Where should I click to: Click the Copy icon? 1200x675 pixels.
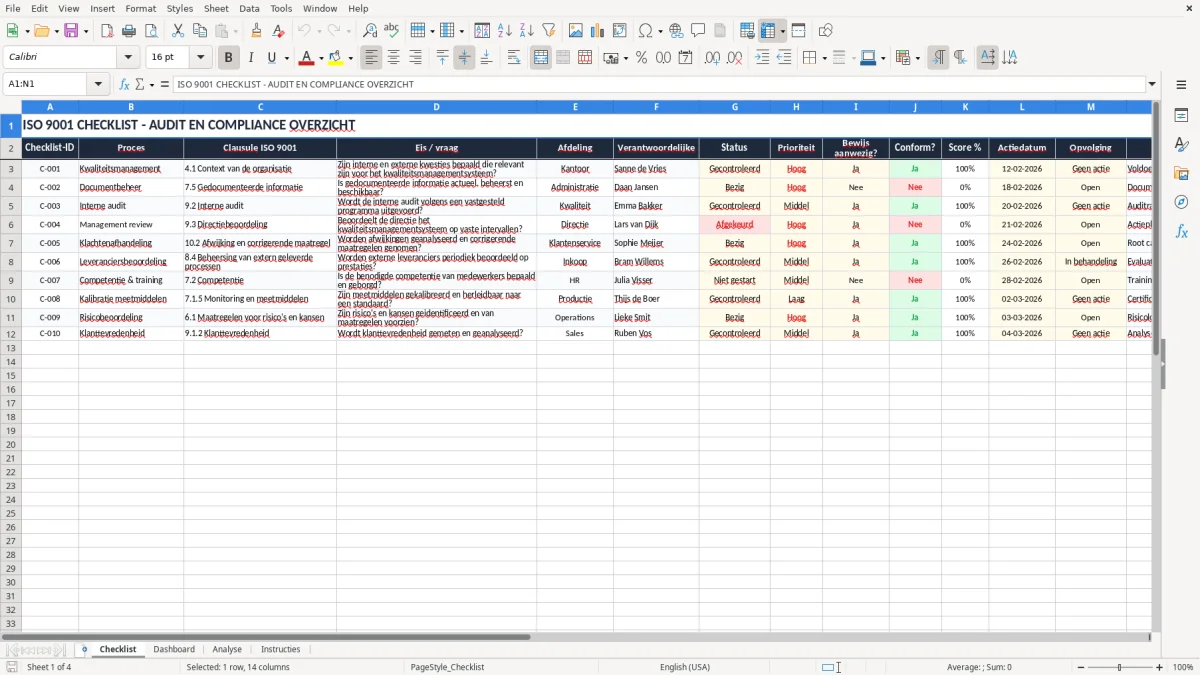200,31
